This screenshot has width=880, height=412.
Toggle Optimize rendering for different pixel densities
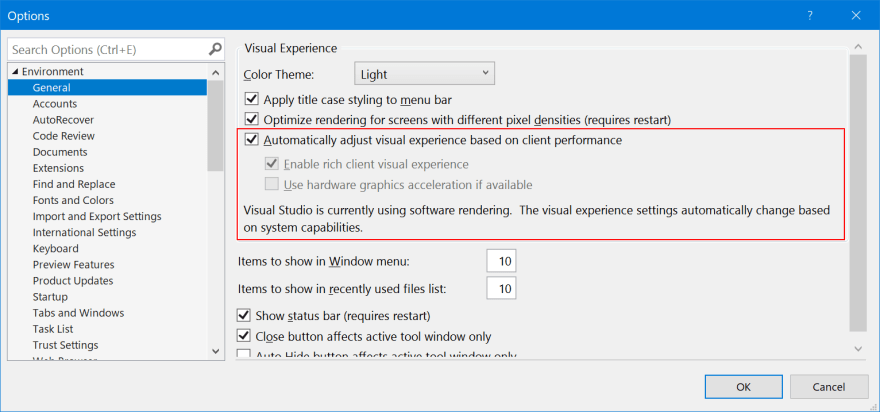click(x=251, y=119)
